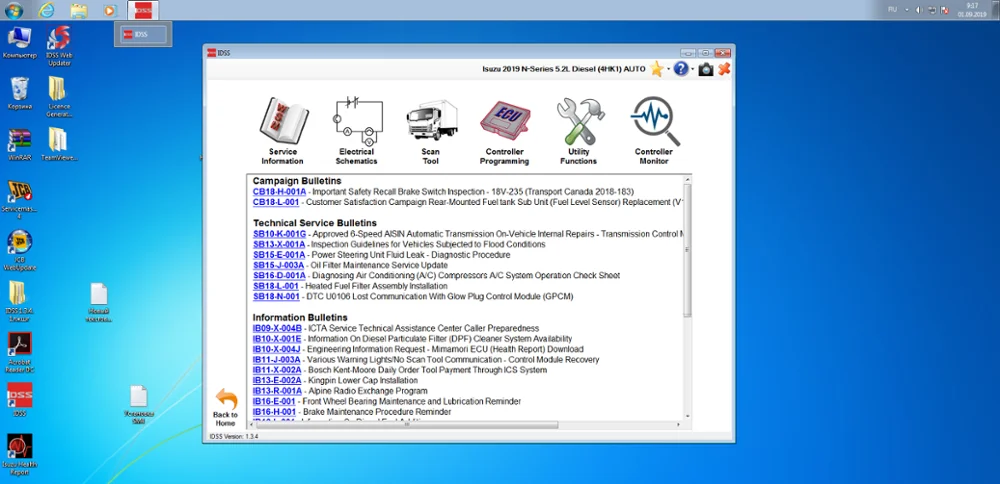Select the Recycle Bin desktop icon
1000x484 pixels.
(x=20, y=94)
